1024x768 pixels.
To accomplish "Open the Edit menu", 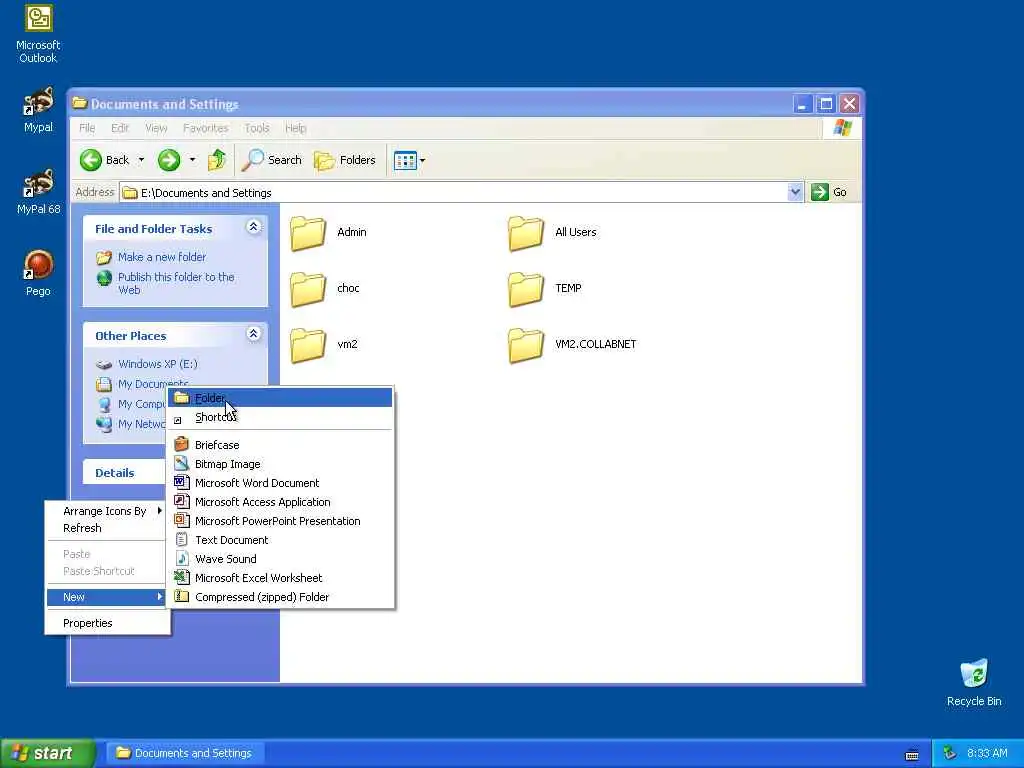I will [120, 128].
